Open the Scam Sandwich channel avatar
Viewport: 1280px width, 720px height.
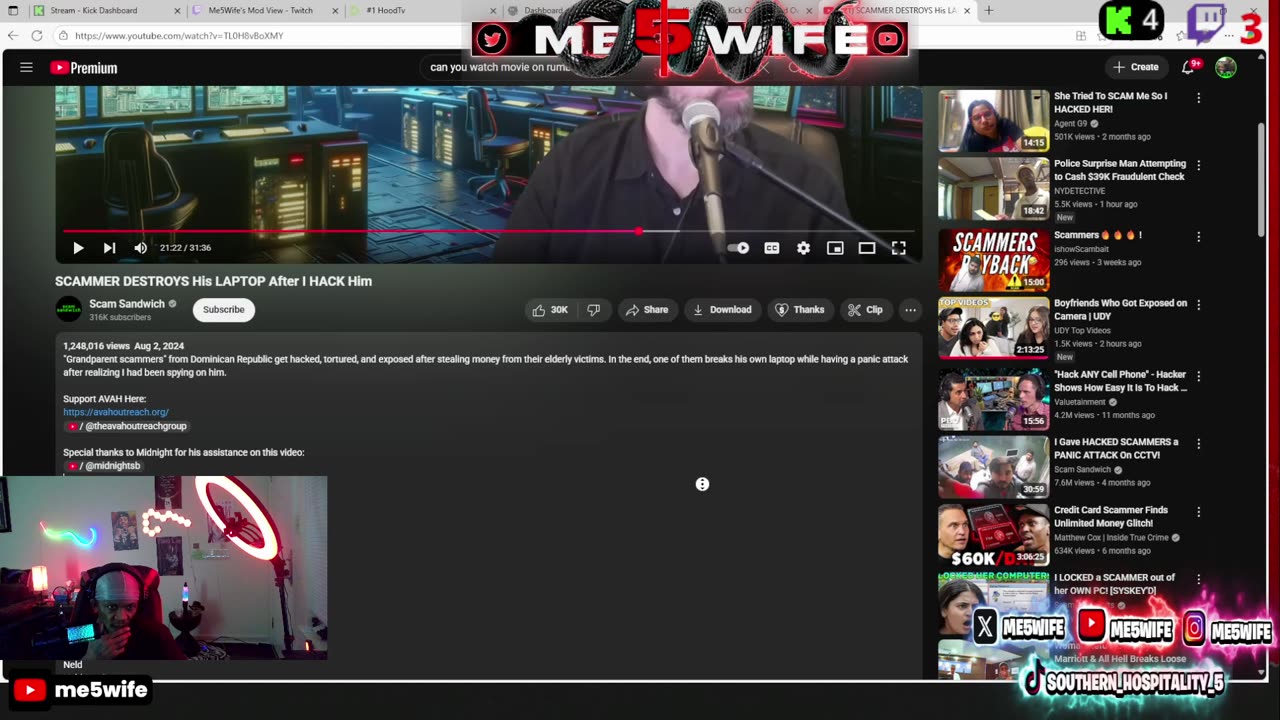(68, 309)
